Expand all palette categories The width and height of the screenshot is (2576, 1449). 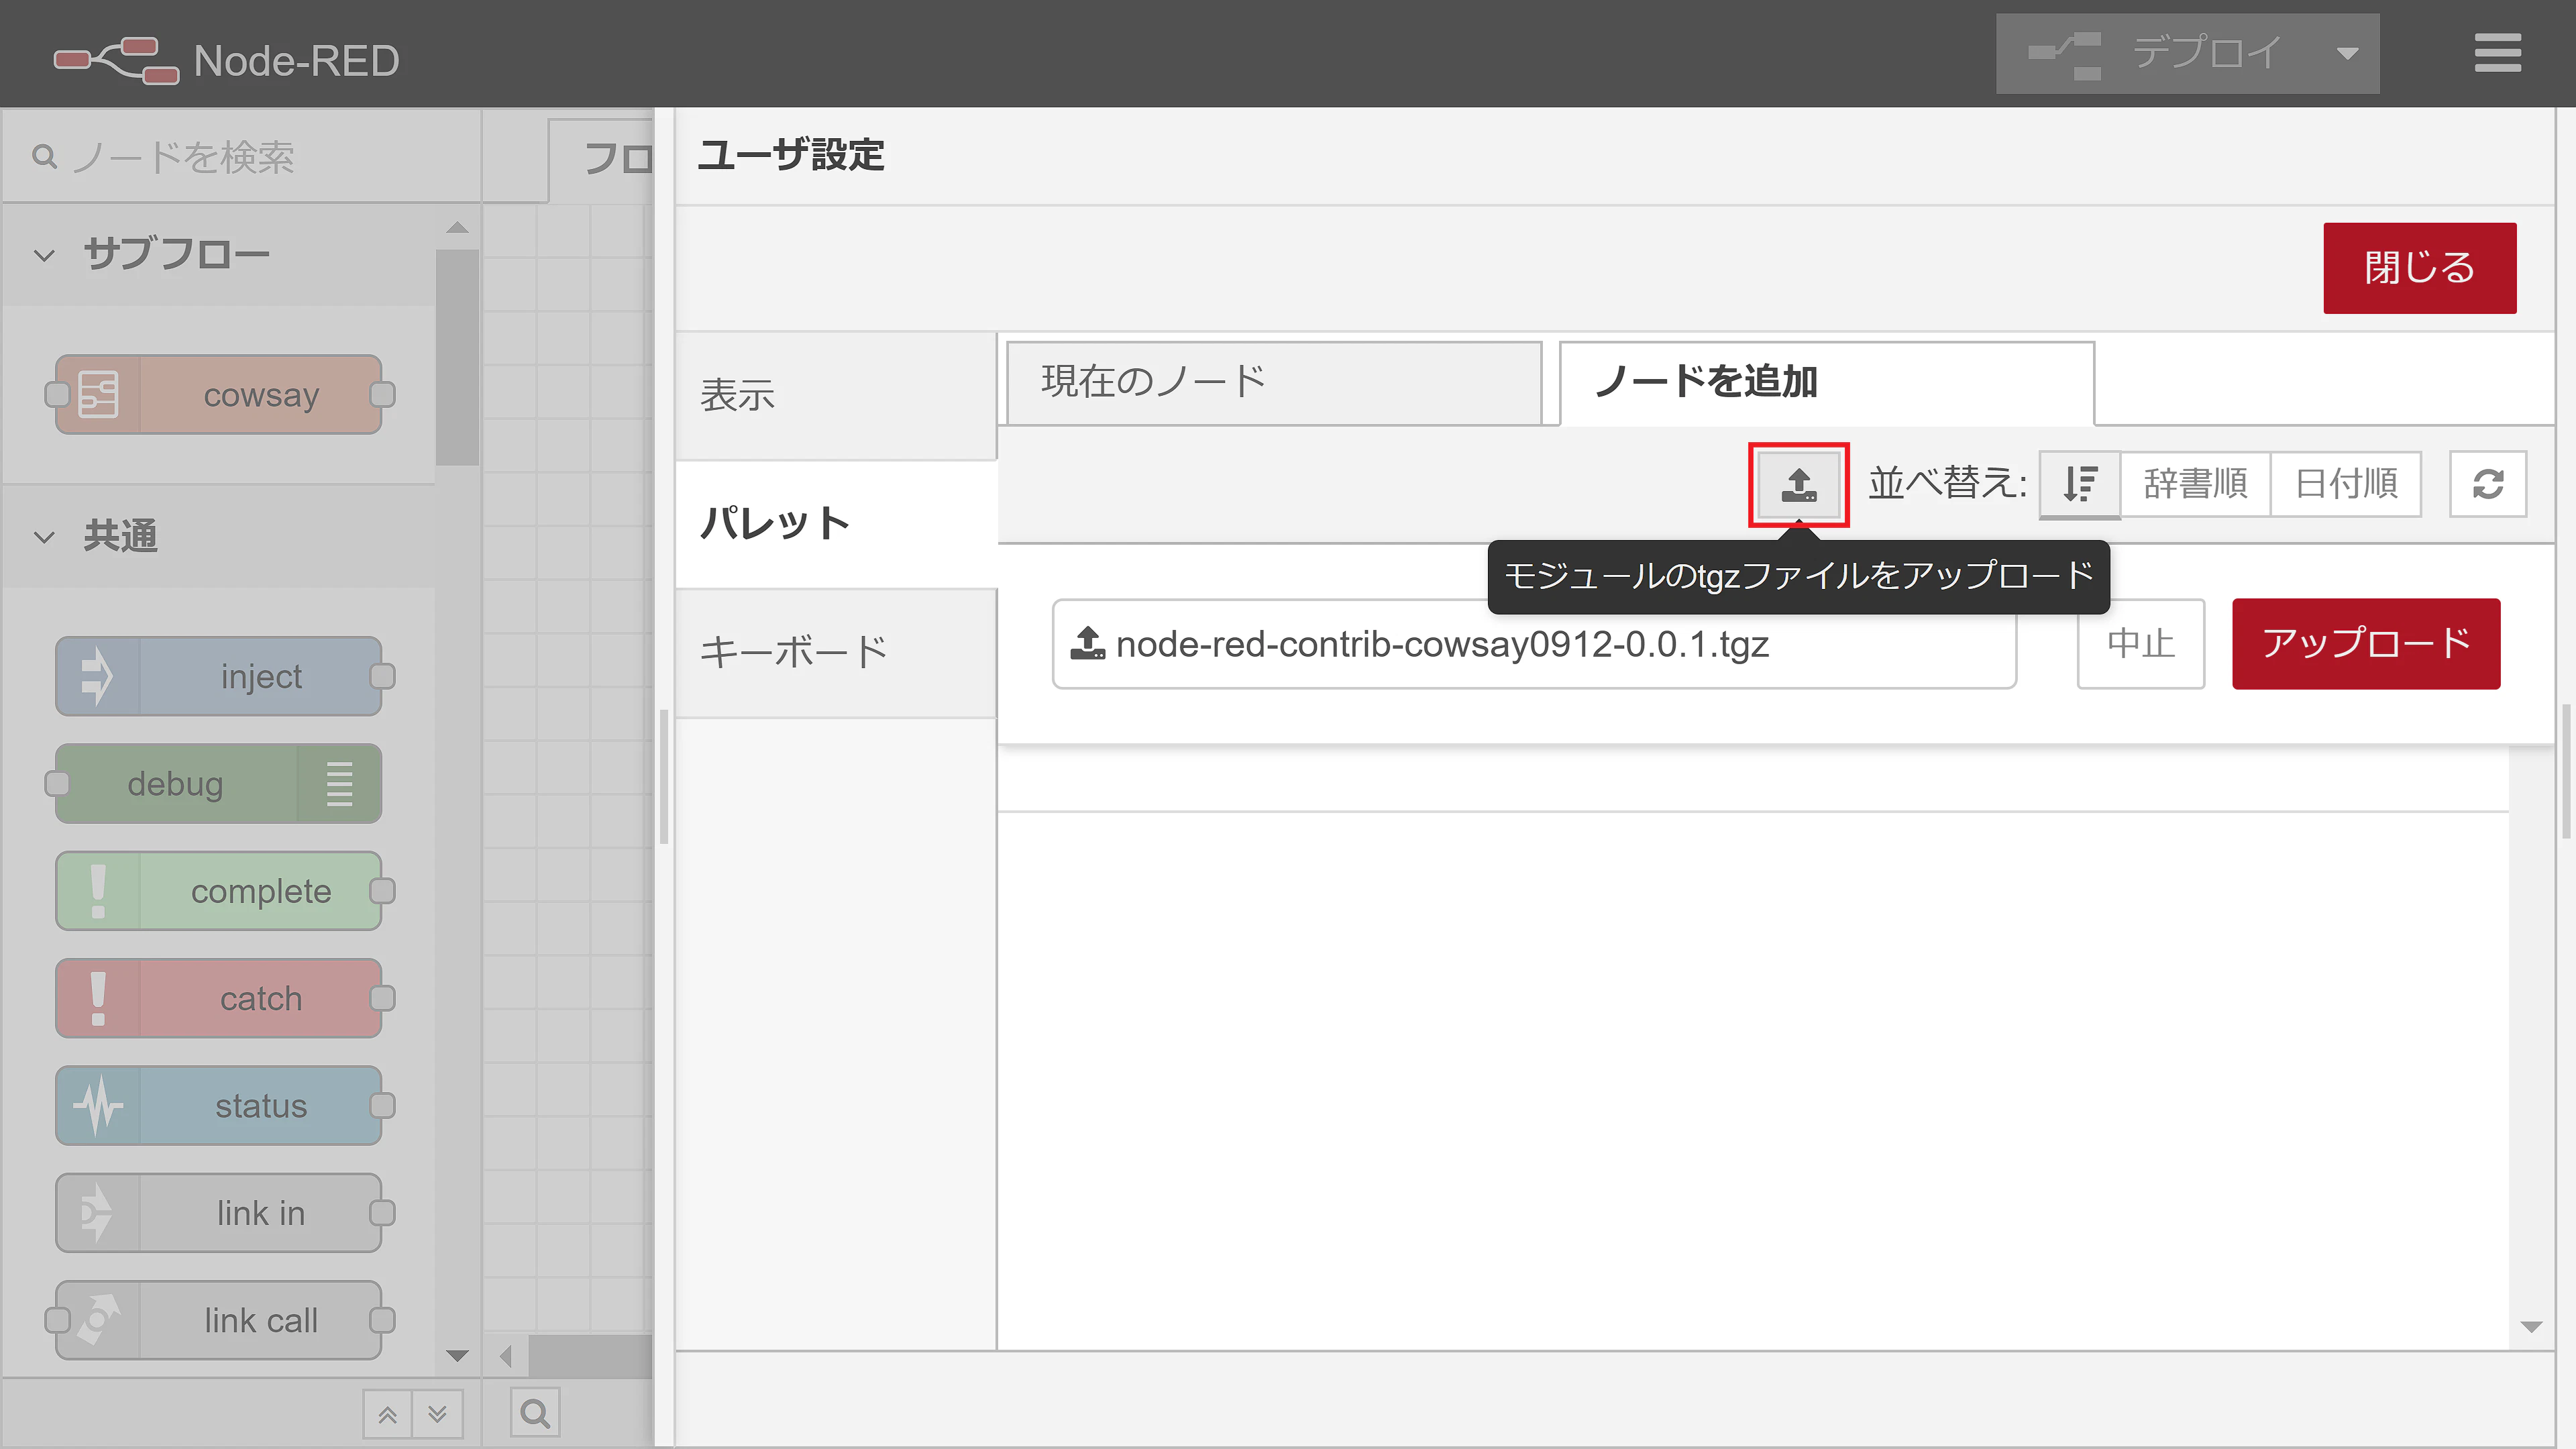pyautogui.click(x=437, y=1413)
